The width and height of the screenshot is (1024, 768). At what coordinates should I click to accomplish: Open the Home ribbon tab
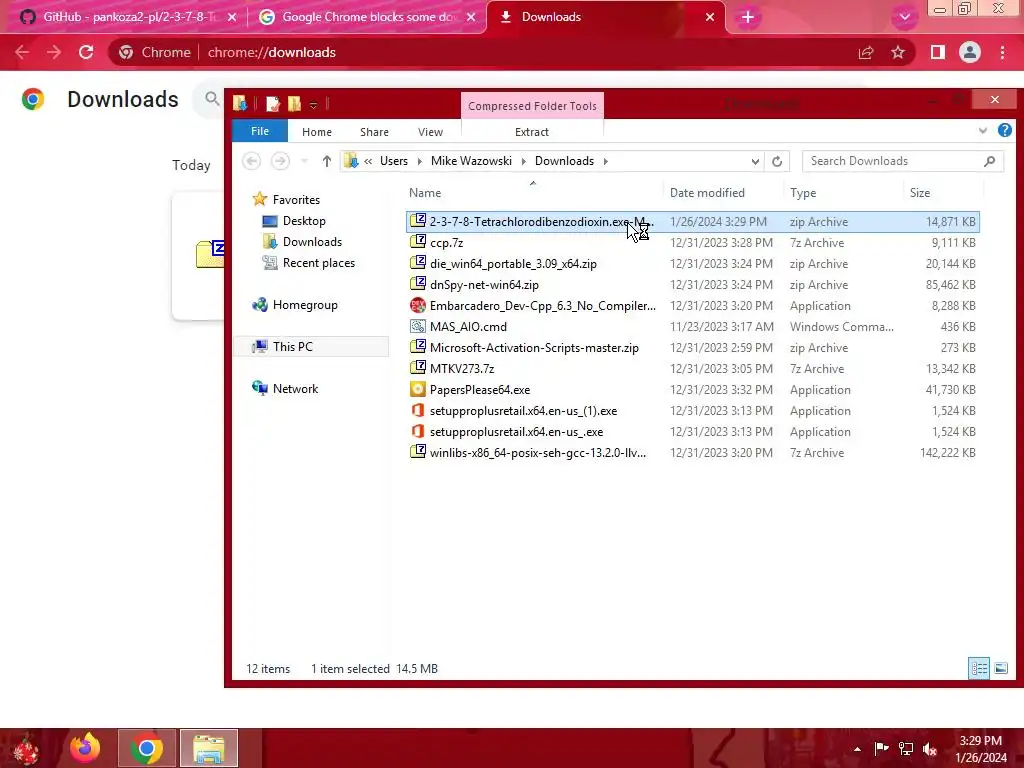317,132
